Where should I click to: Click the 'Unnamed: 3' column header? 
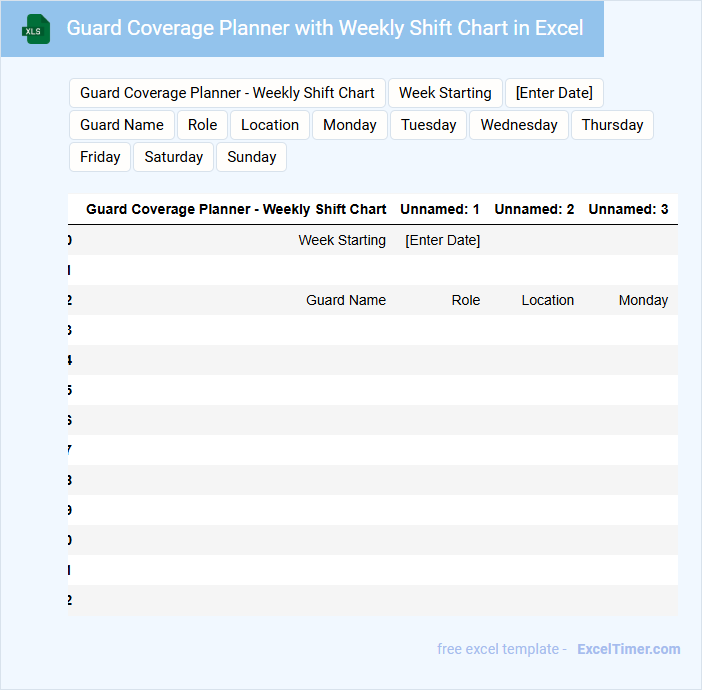[x=628, y=209]
